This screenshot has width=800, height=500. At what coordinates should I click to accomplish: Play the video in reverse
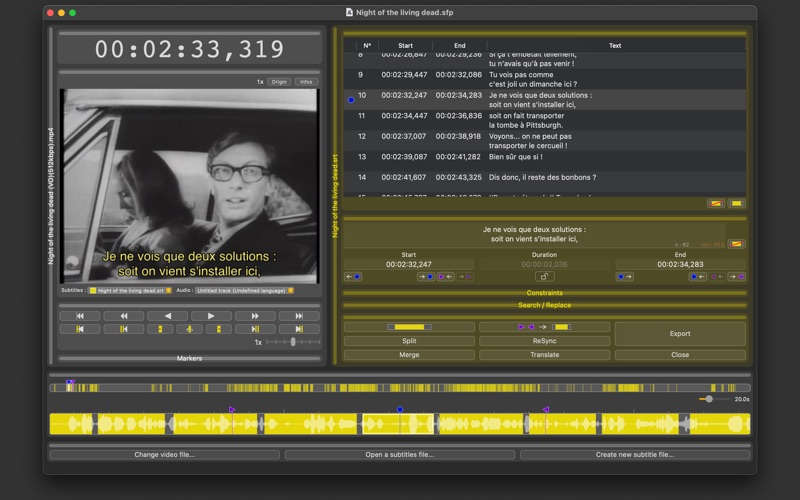pos(167,316)
